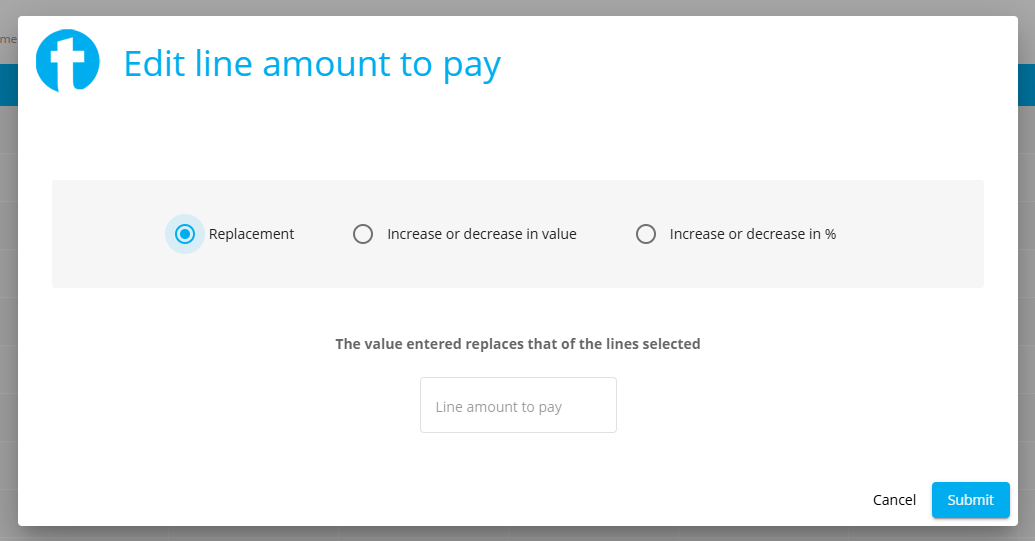Cancel the edit line amount dialog

[x=894, y=500]
